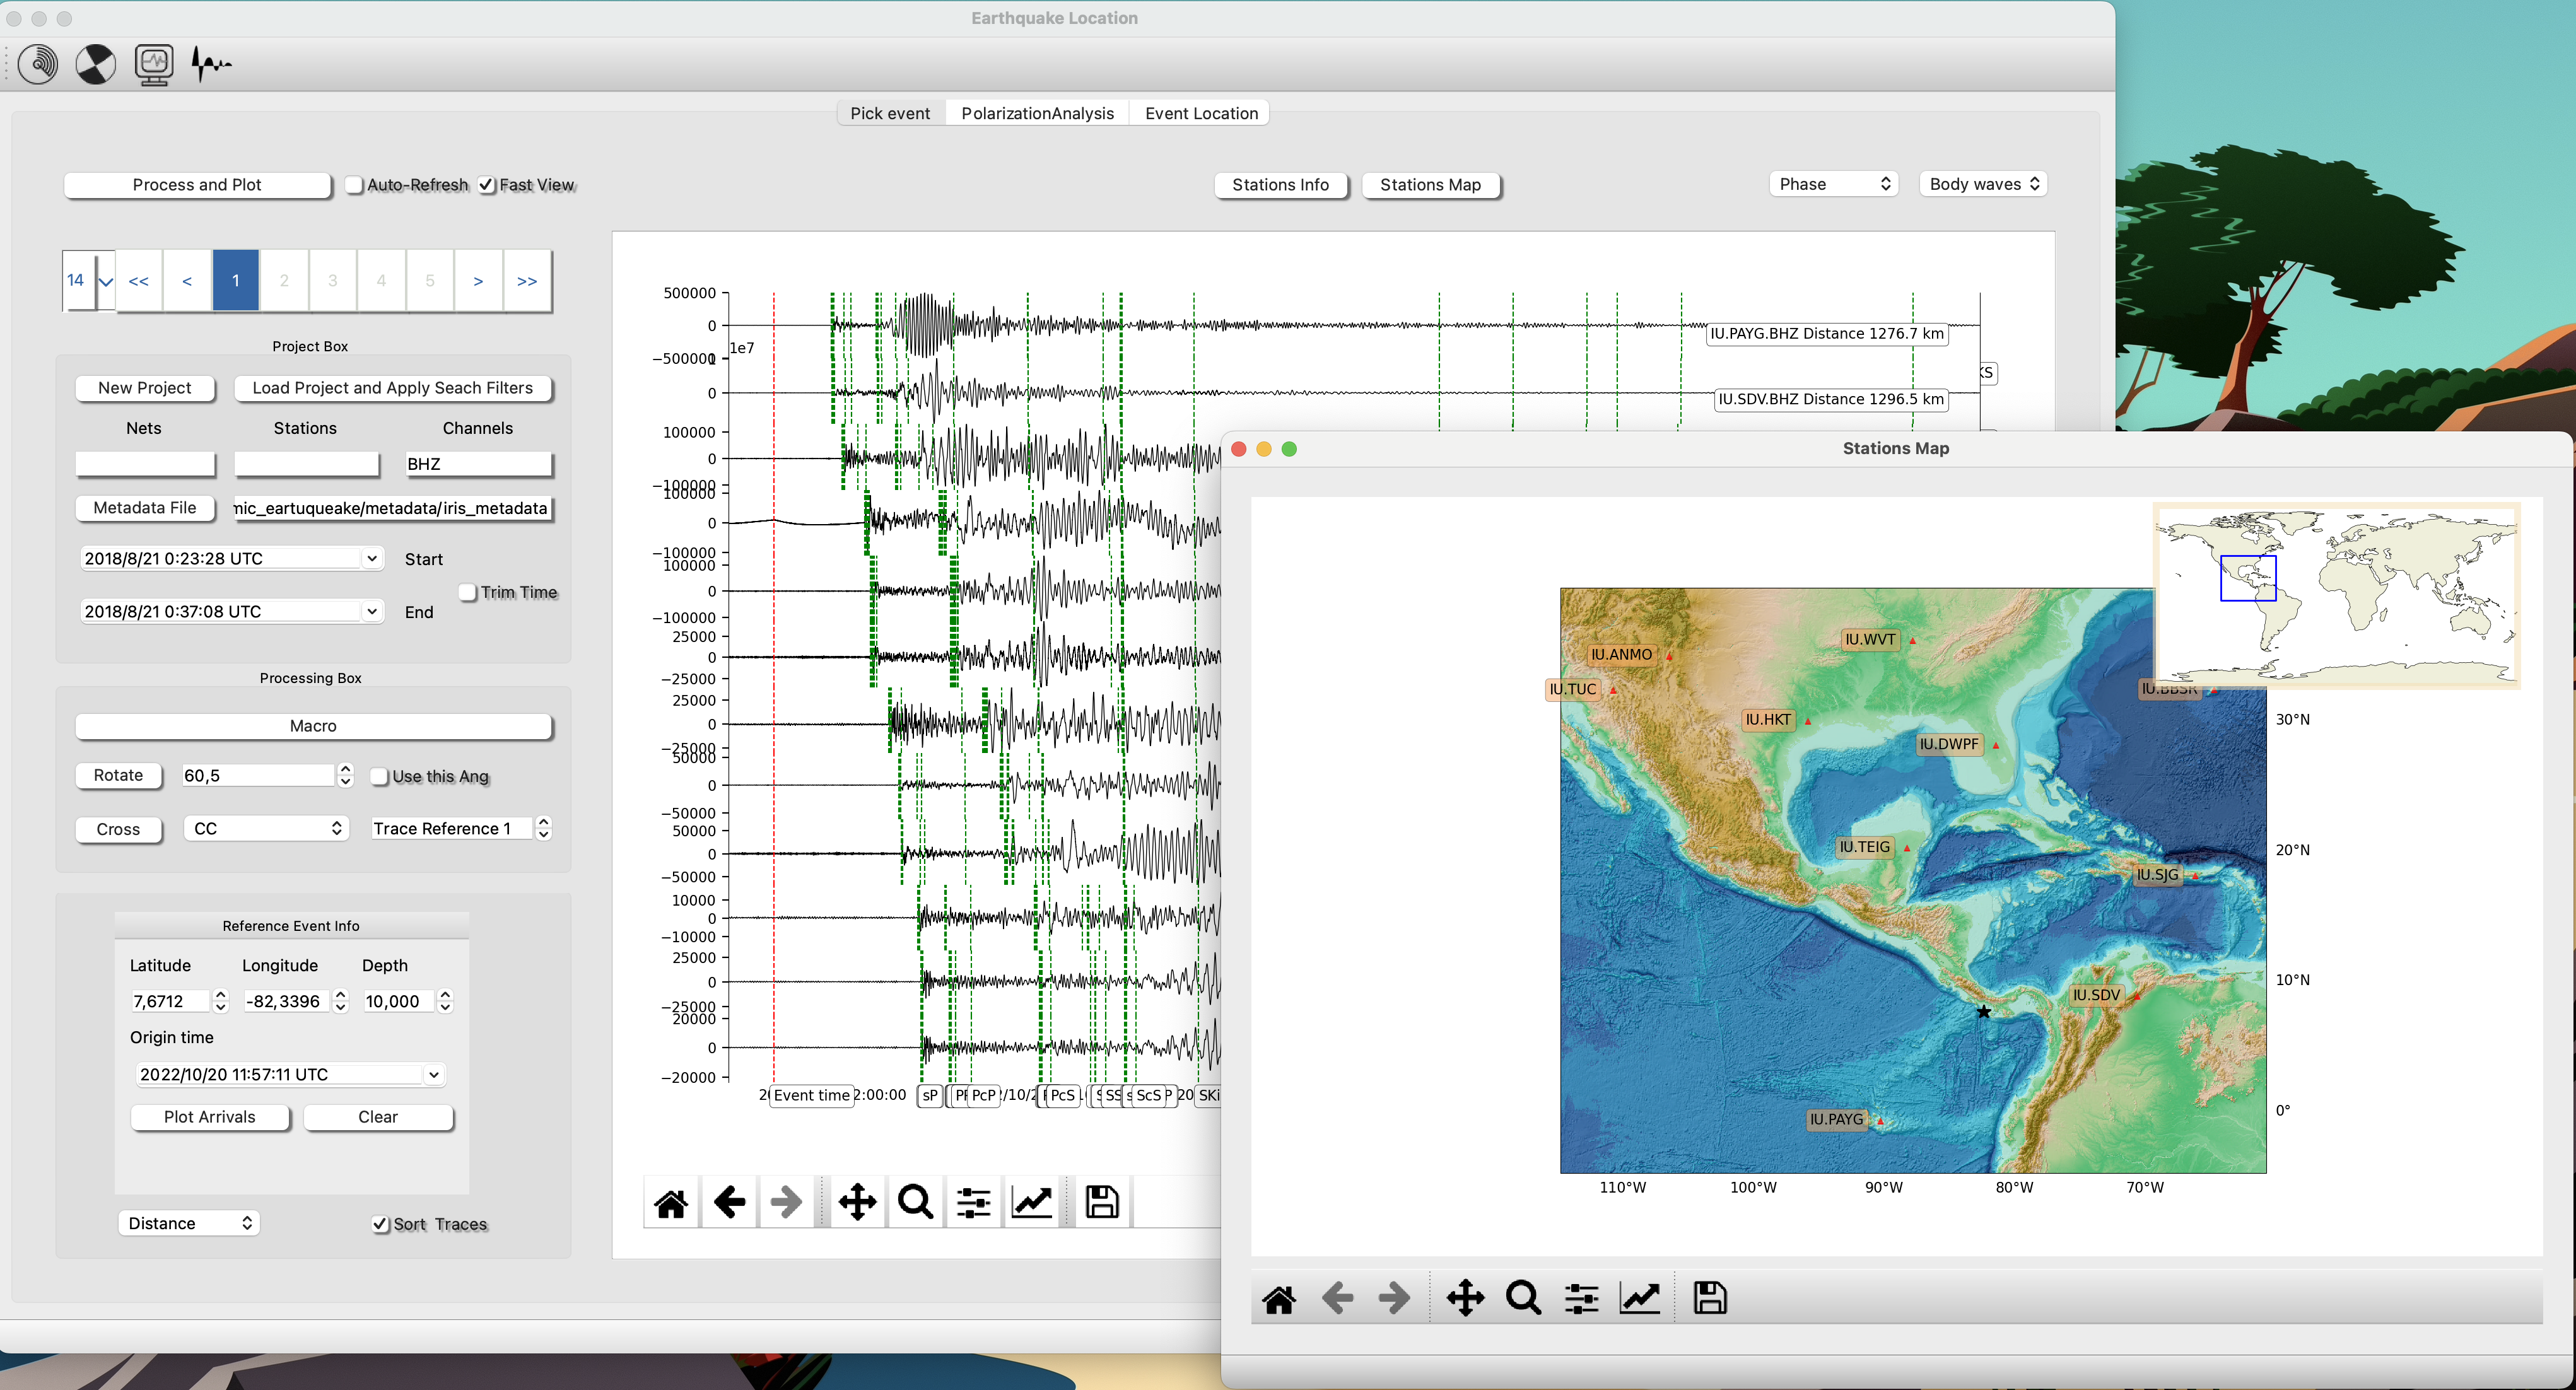Adjust the Trace Reference stepper

pos(543,829)
